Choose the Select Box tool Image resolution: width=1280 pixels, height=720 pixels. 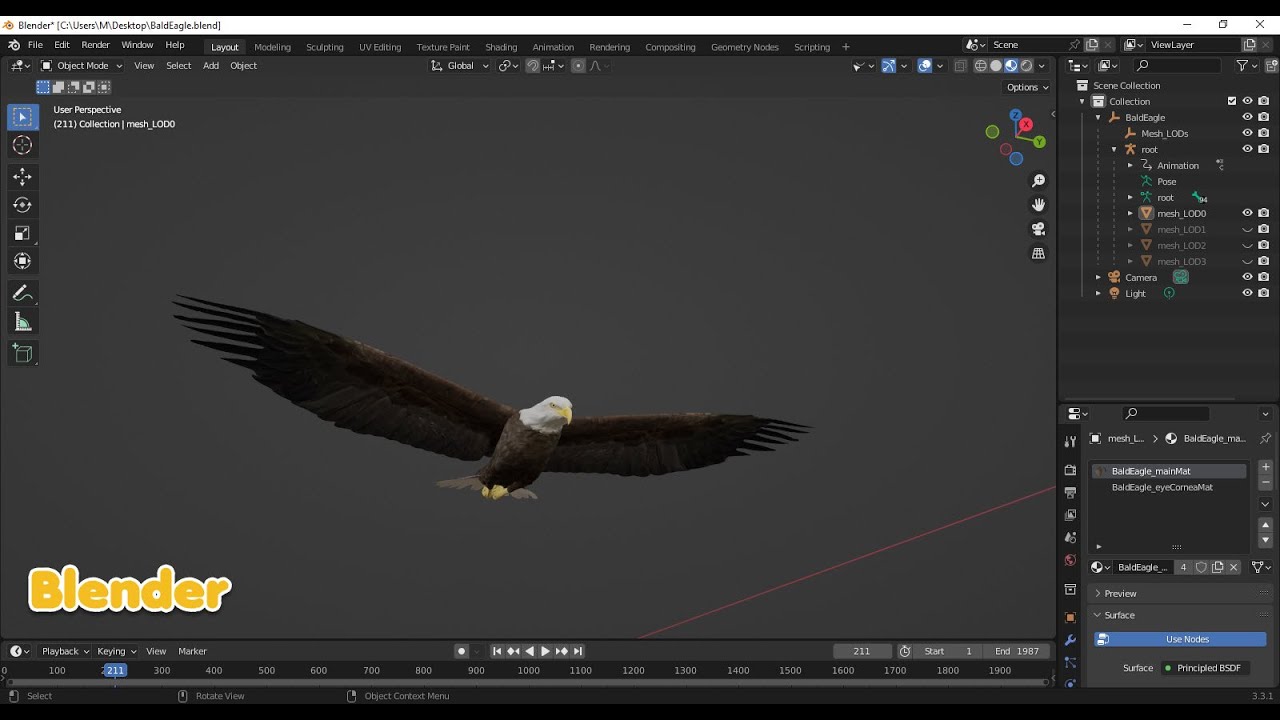(x=22, y=117)
